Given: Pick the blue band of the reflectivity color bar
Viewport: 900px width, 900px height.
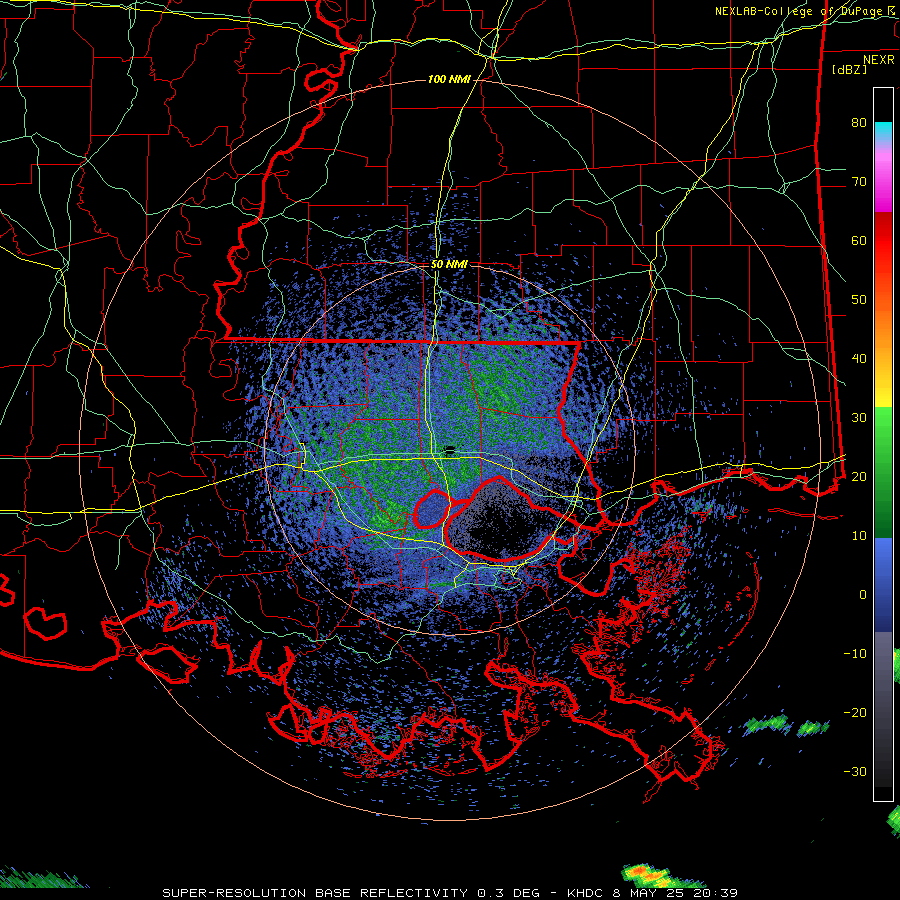Looking at the screenshot, I should point(883,584).
